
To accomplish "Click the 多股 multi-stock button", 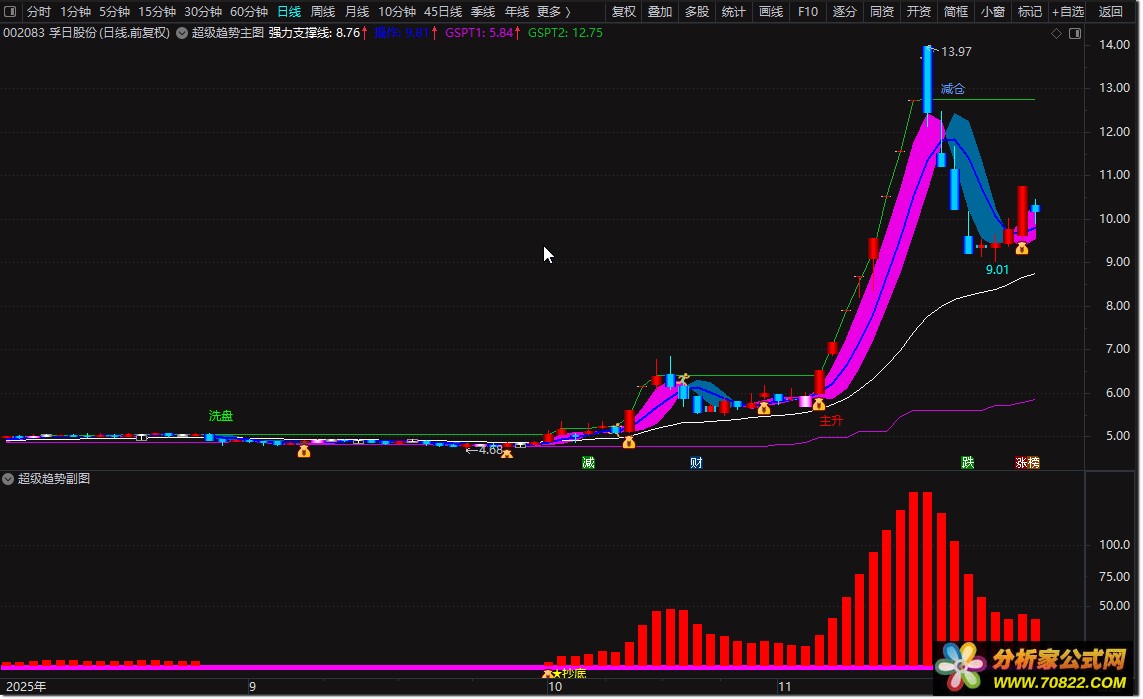I will [697, 12].
